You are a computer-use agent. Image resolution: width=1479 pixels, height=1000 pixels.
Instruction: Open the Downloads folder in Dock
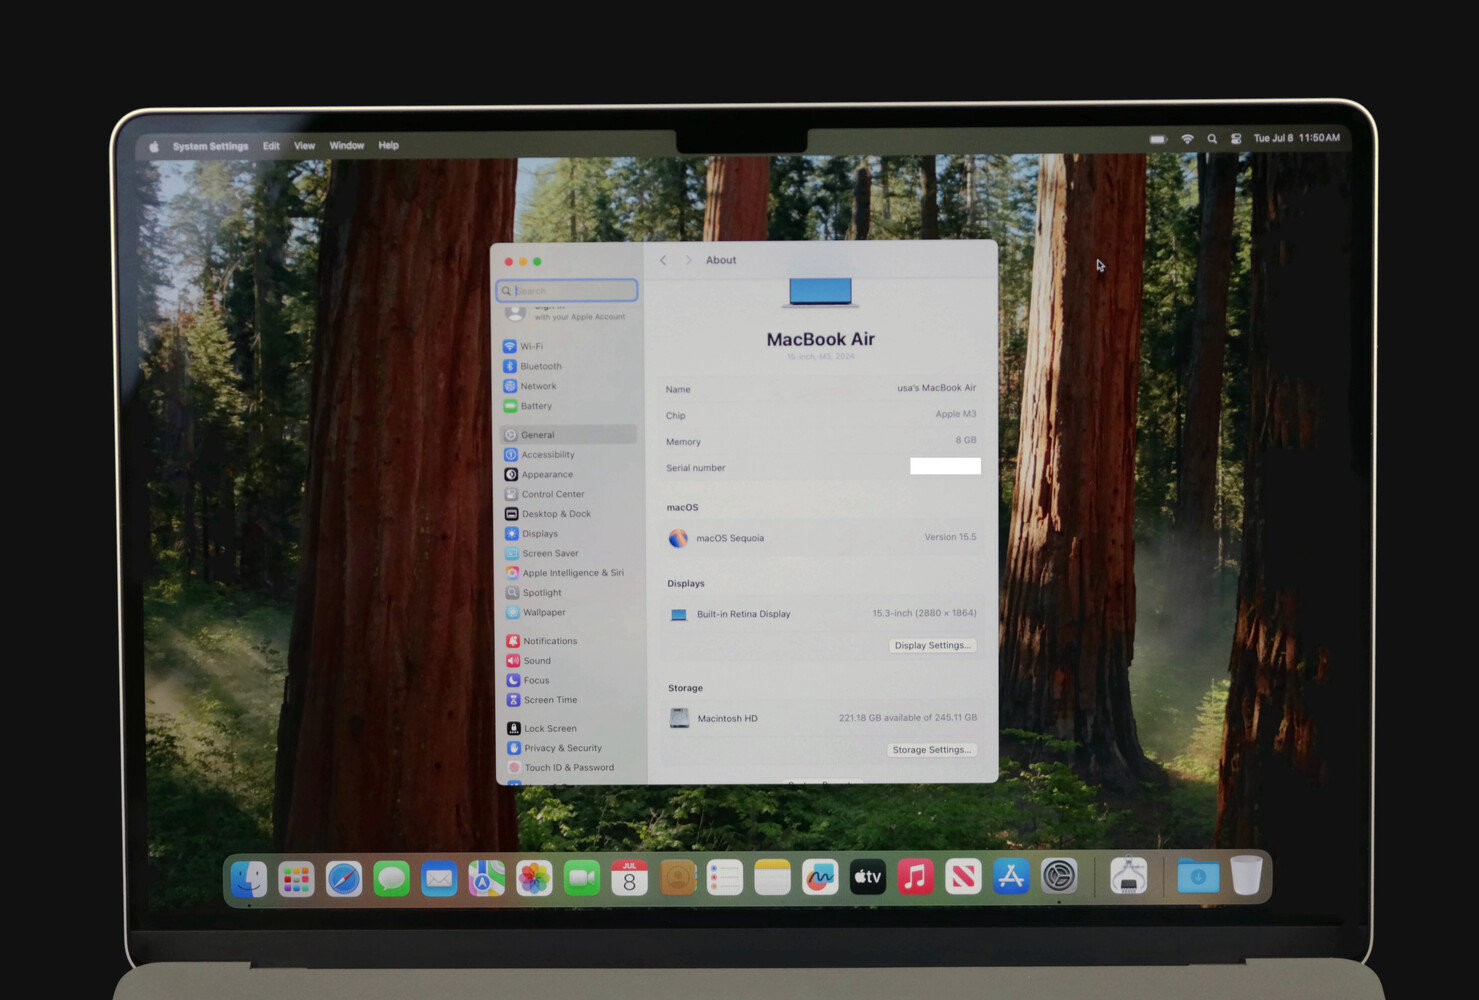(x=1198, y=876)
